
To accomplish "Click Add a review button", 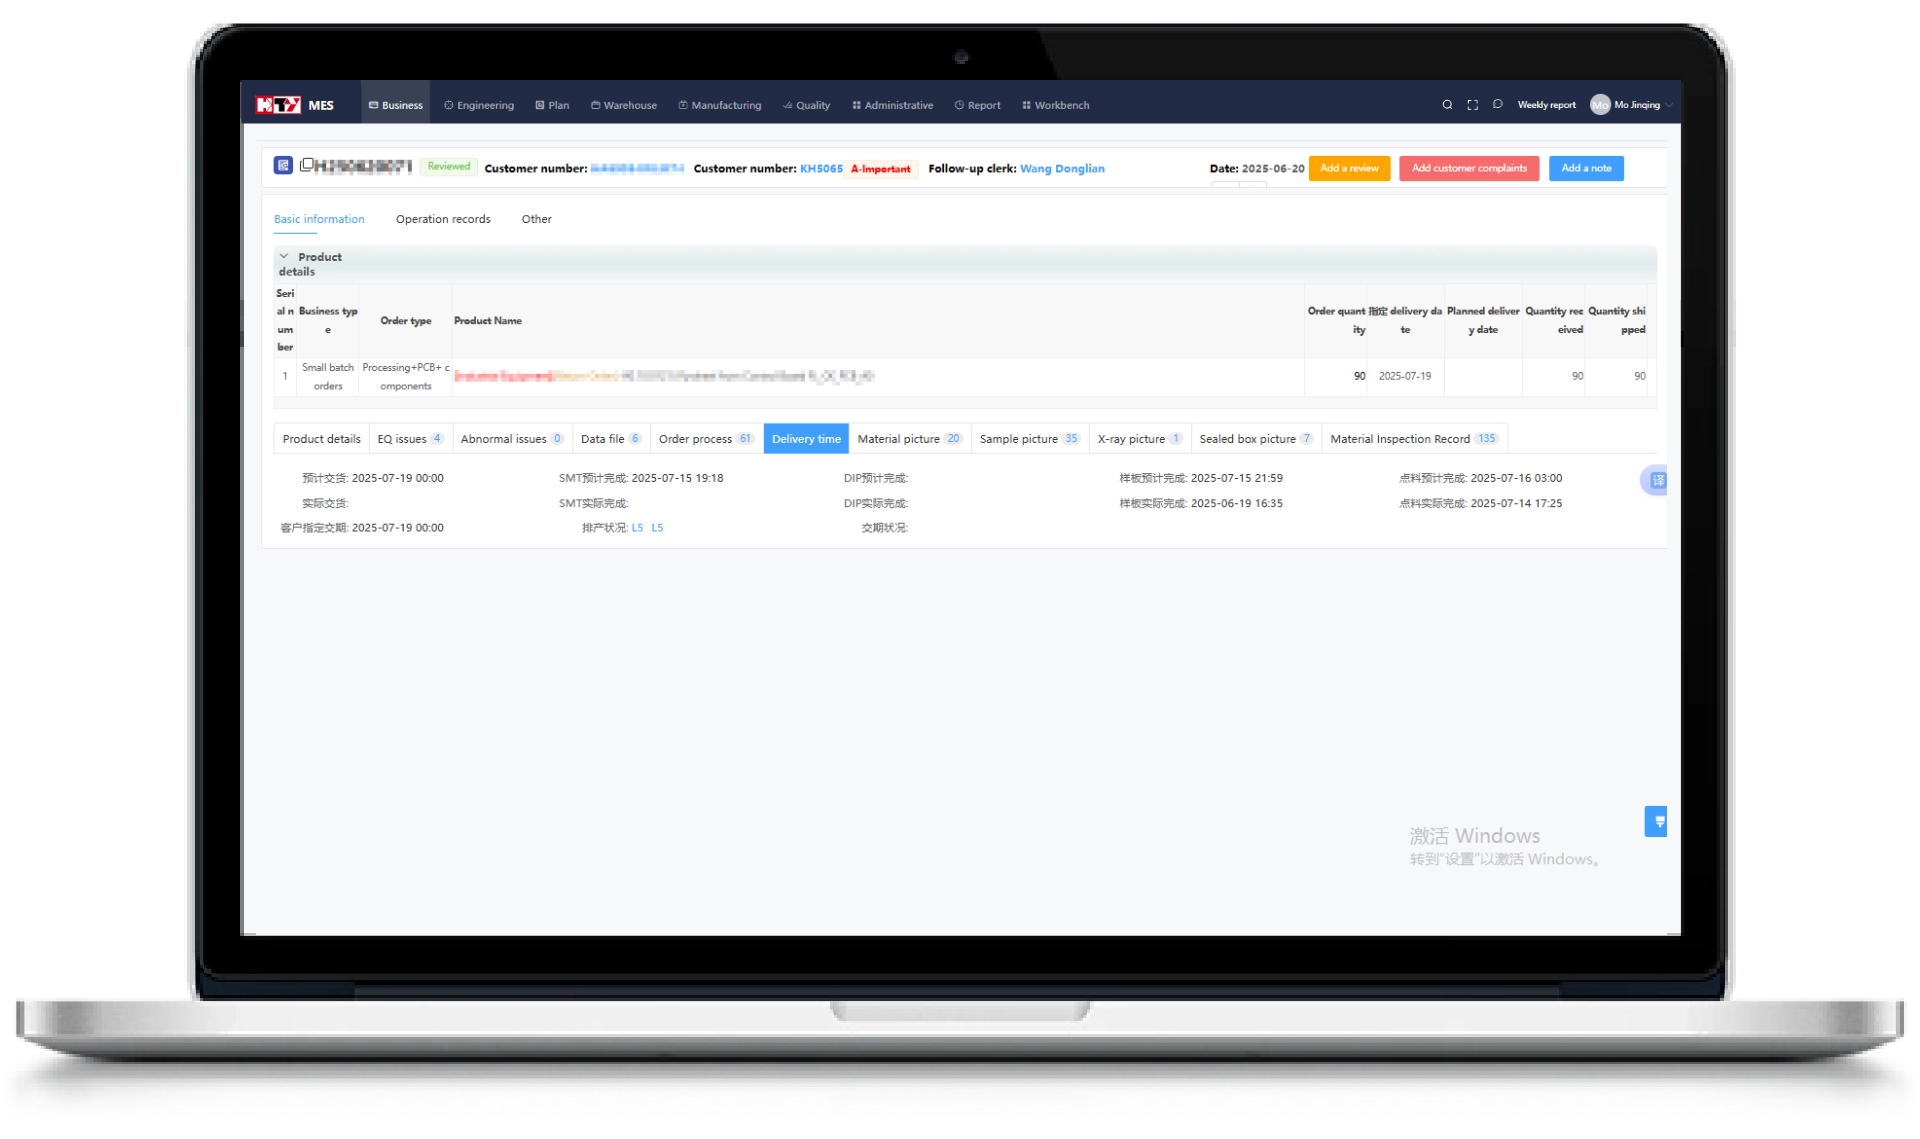I will [x=1348, y=168].
